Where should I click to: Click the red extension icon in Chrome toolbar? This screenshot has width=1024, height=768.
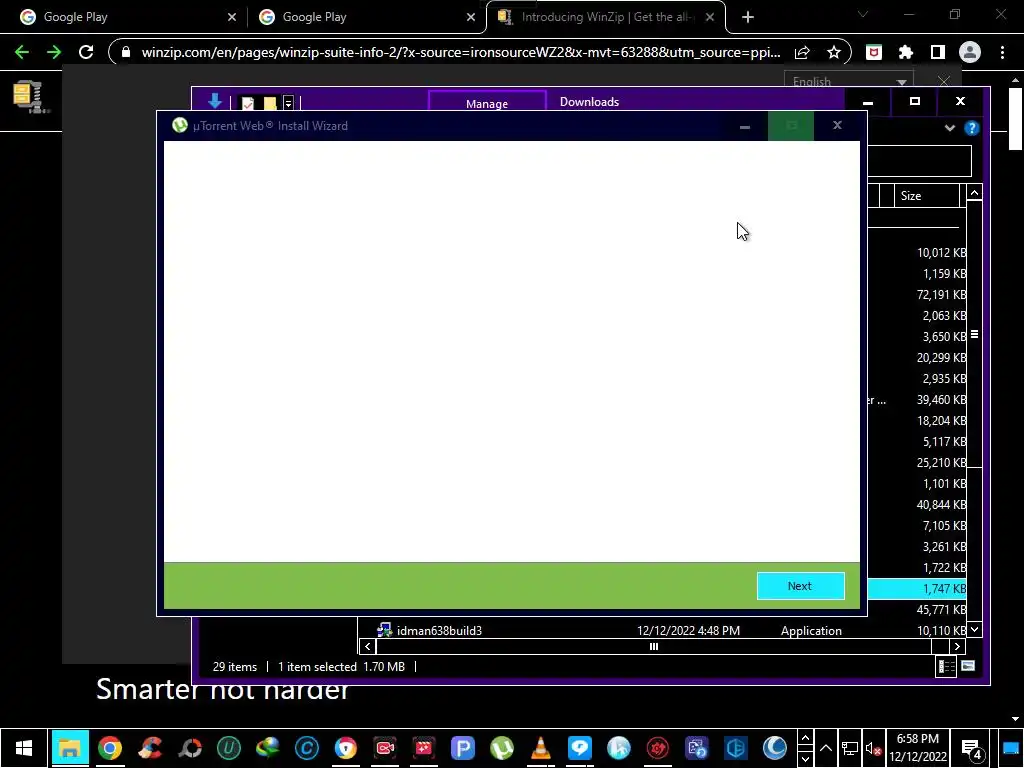tap(874, 52)
